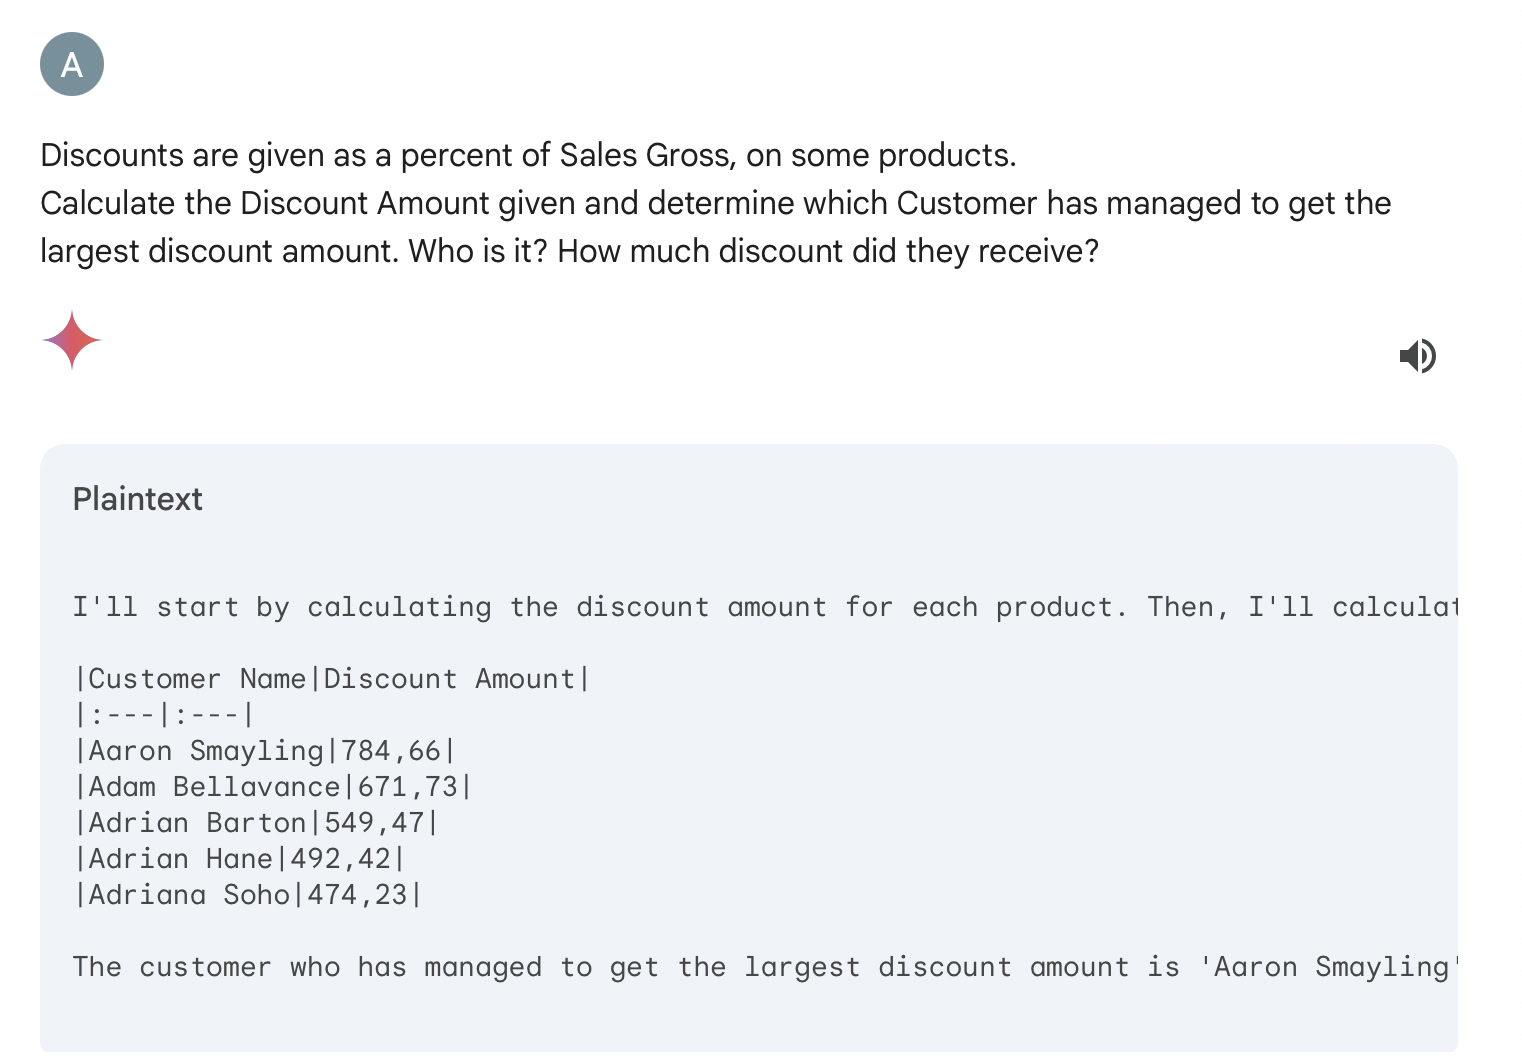
Task: Select the Adrian Hane table row
Action: tap(239, 859)
